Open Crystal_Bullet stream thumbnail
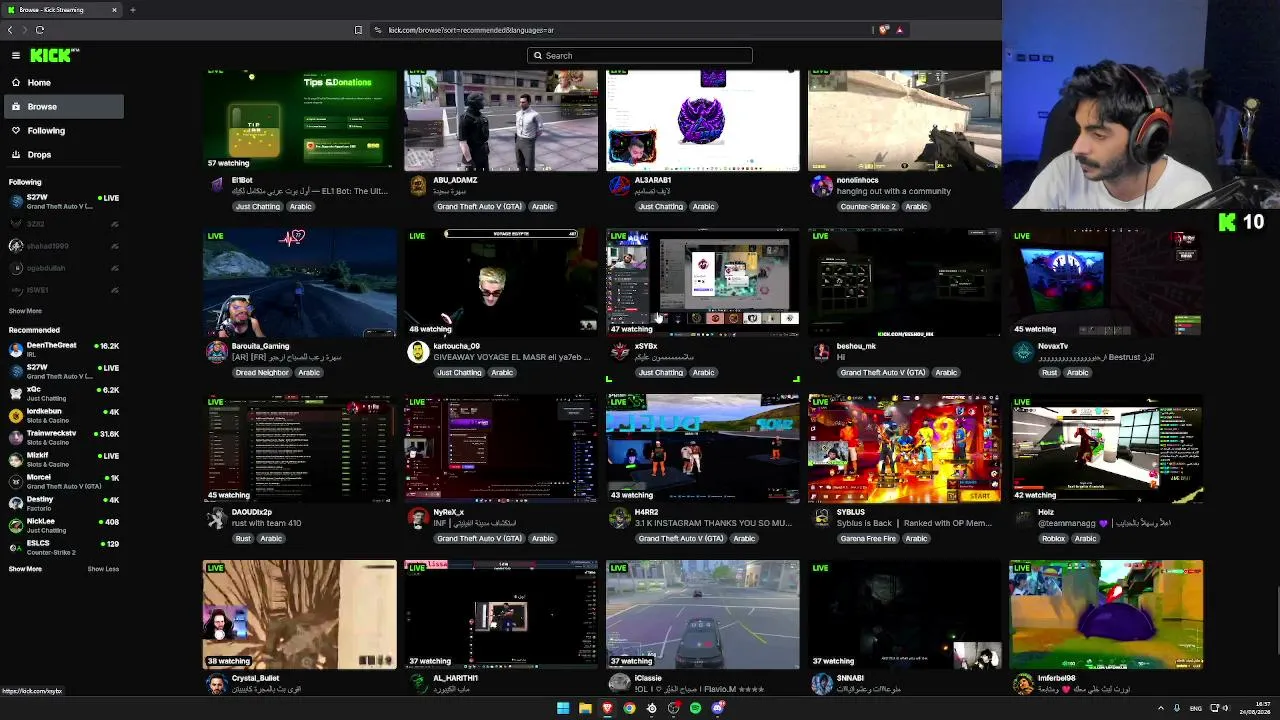1280x720 pixels. [x=300, y=614]
